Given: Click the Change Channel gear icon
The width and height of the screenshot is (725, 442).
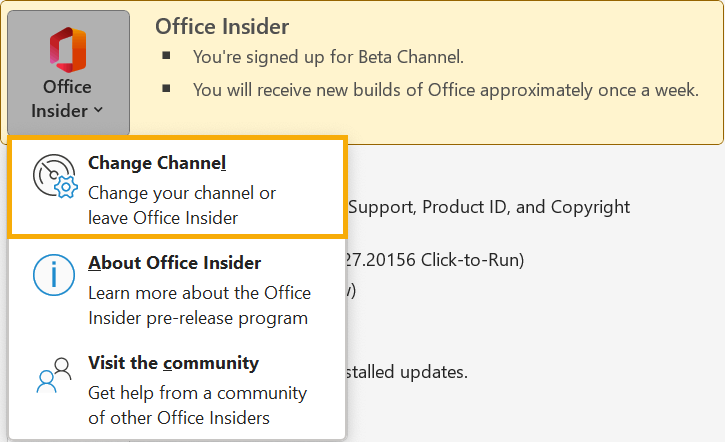Looking at the screenshot, I should coord(54,177).
